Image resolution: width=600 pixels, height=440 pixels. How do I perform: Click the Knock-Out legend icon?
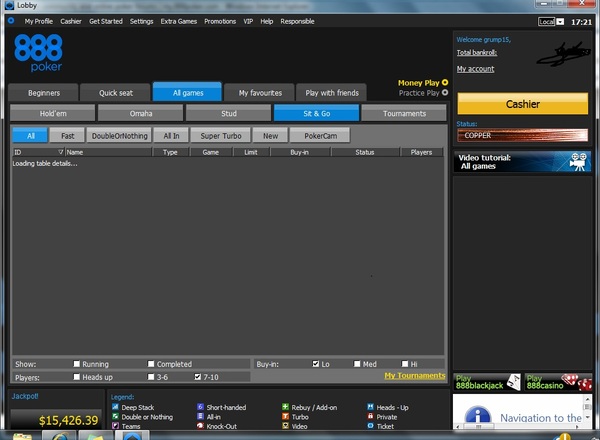click(x=200, y=425)
